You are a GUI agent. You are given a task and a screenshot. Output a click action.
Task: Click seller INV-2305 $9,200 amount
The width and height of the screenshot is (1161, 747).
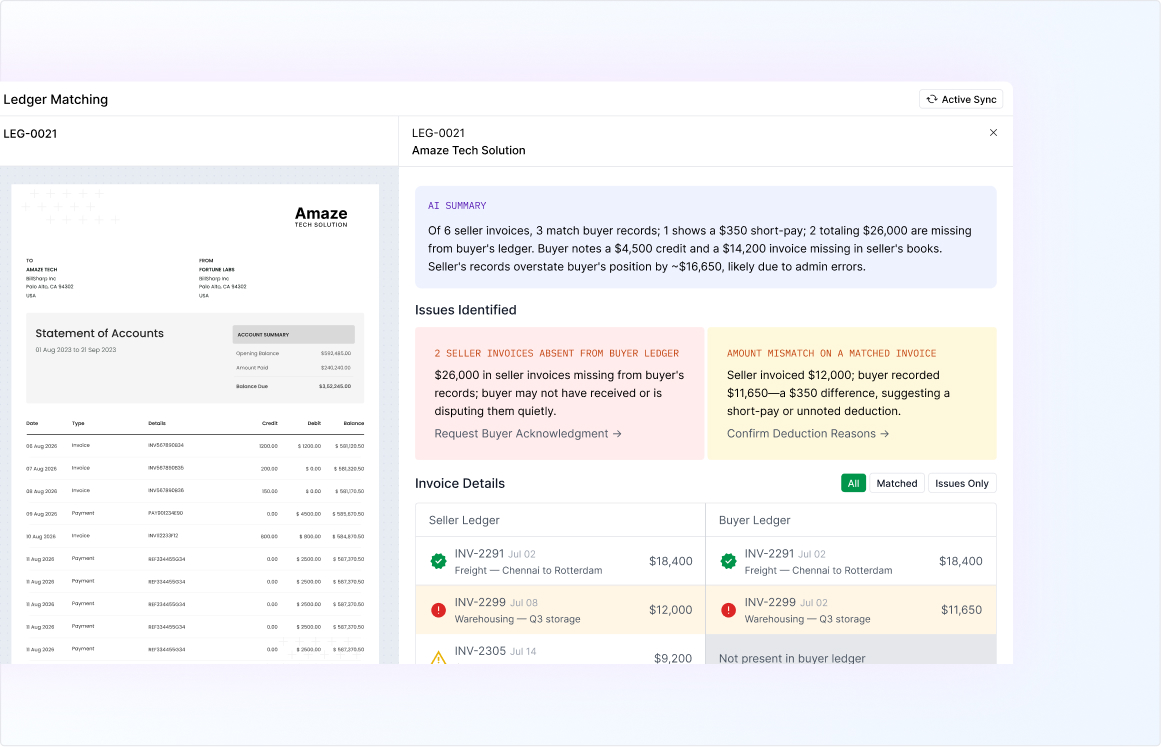pos(673,658)
